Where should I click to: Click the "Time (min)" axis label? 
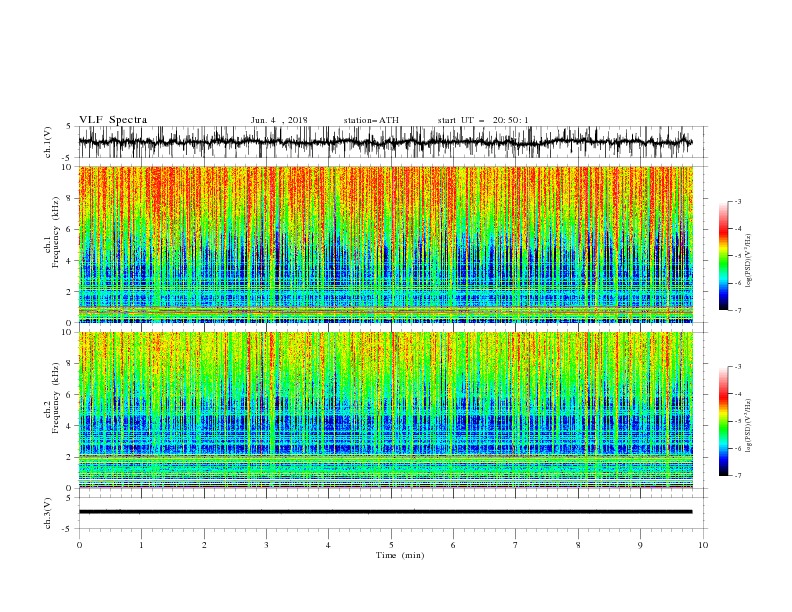[x=400, y=555]
